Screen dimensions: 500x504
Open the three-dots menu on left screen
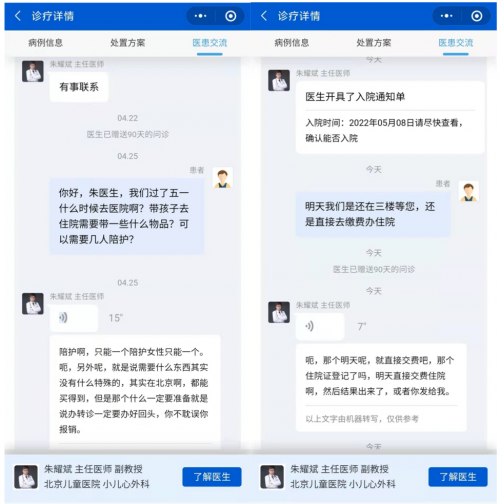[x=200, y=16]
